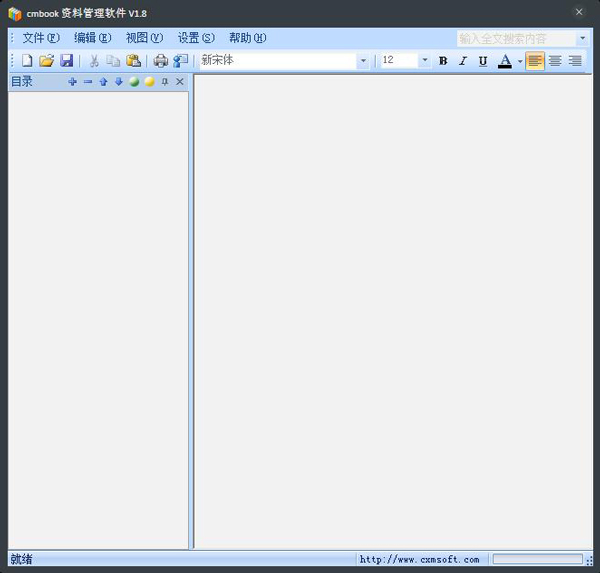Open a file with the folder icon
Image resolution: width=600 pixels, height=573 pixels.
[x=47, y=60]
